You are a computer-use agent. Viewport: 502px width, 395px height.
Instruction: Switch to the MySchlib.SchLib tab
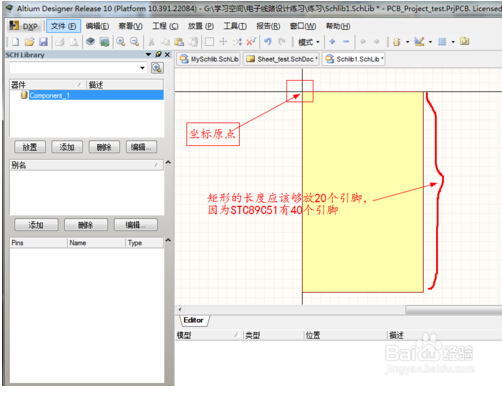(209, 59)
